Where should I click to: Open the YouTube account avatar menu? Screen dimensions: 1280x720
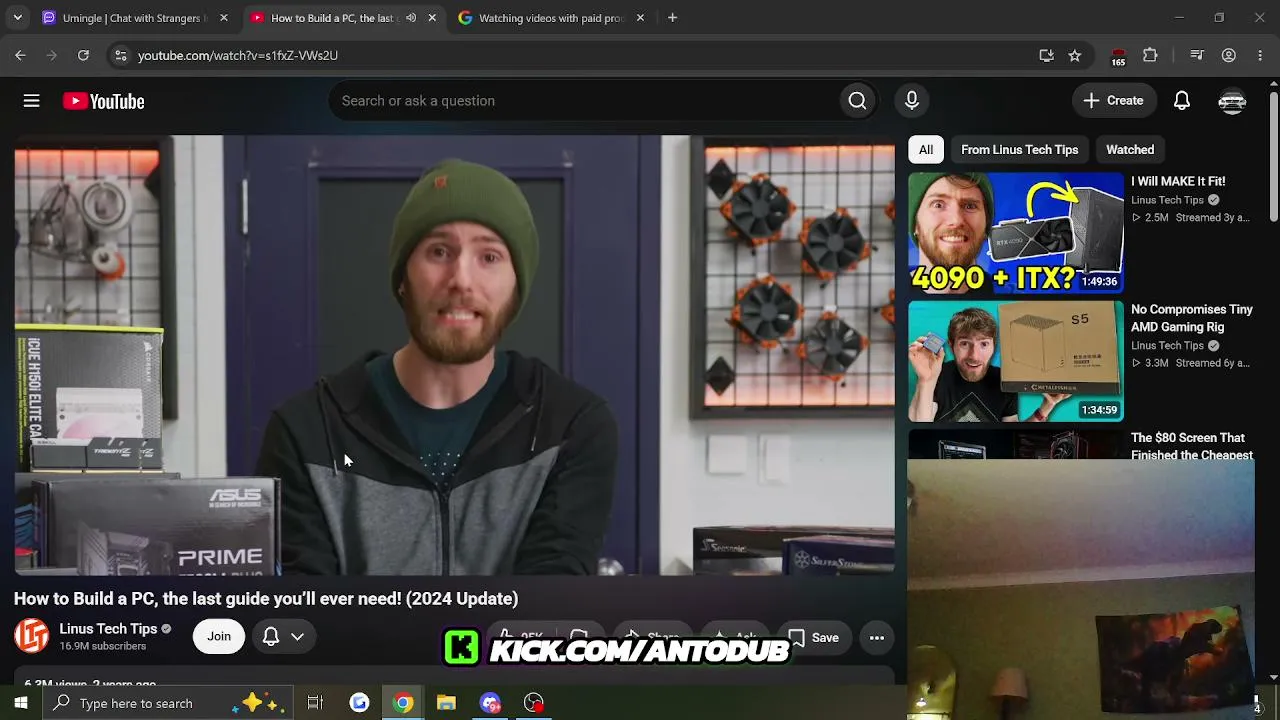coord(1232,101)
